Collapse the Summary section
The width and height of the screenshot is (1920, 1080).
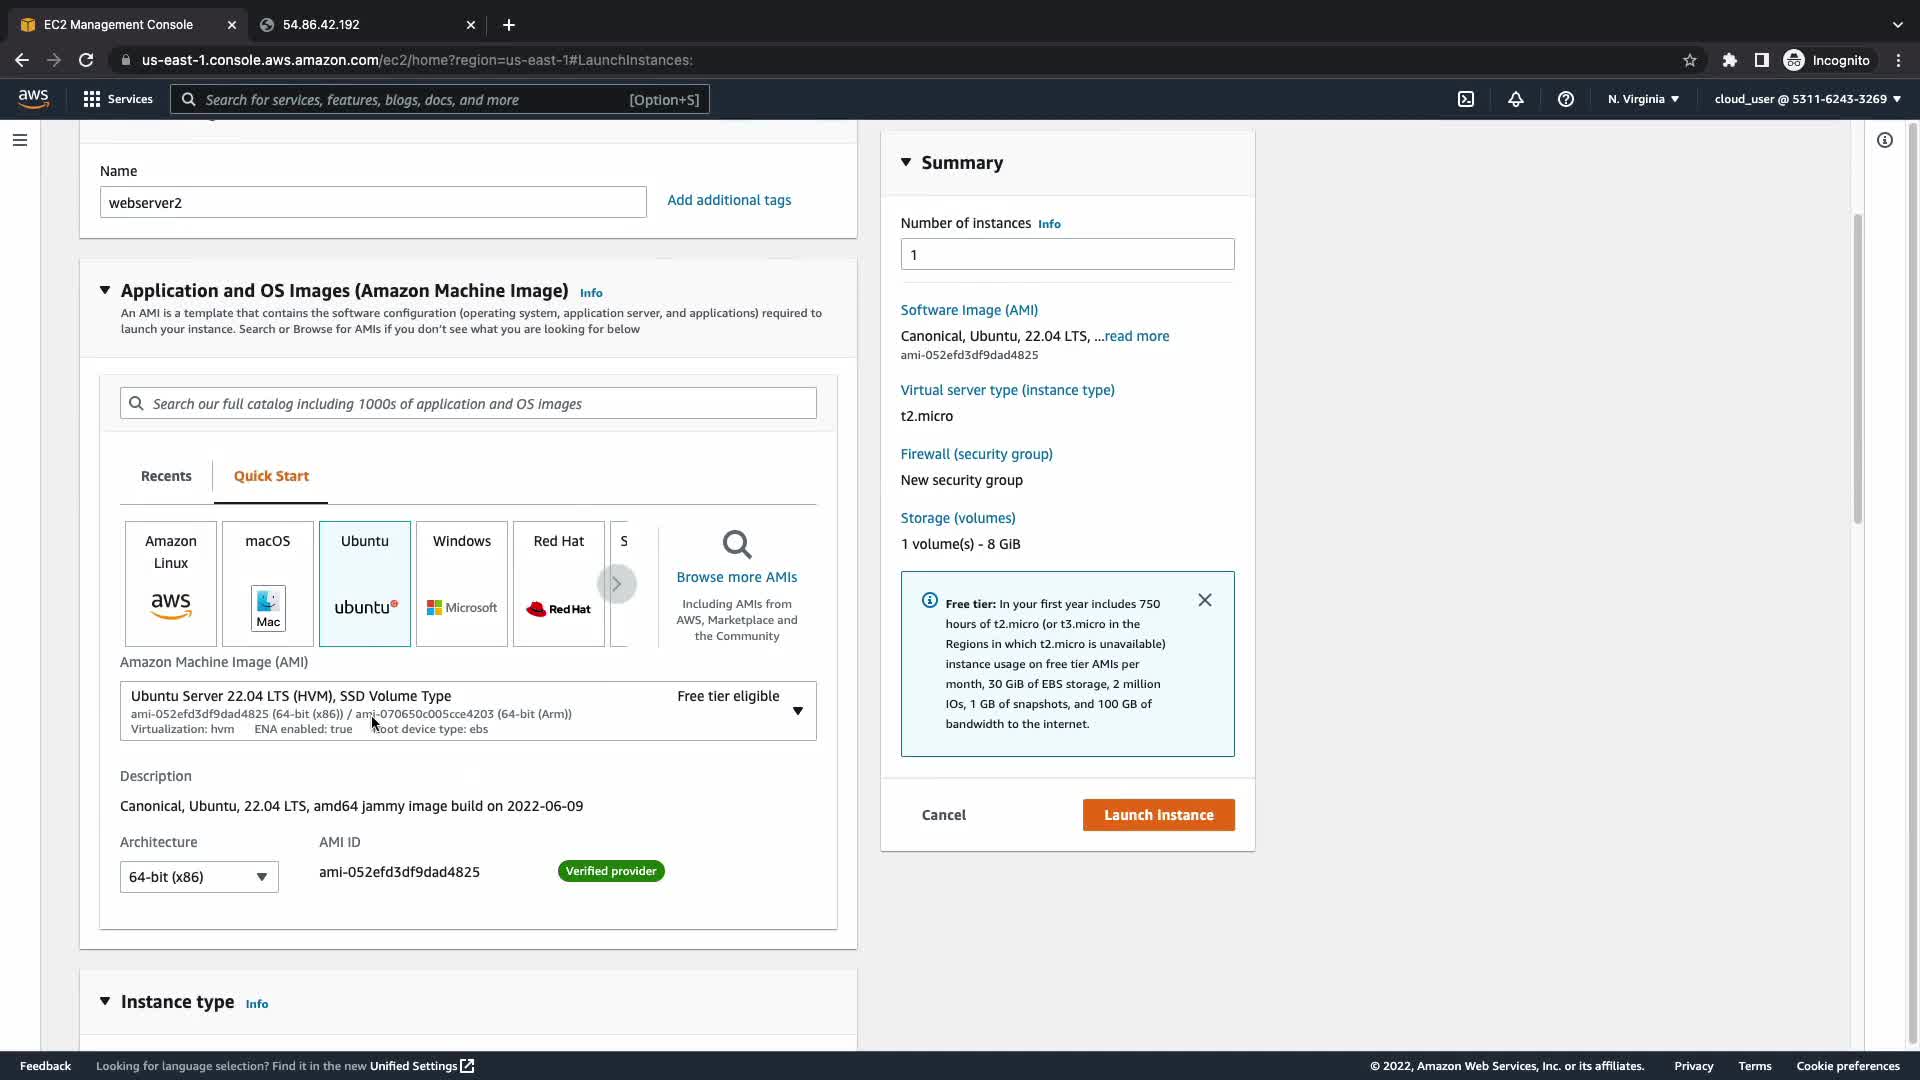click(x=906, y=162)
